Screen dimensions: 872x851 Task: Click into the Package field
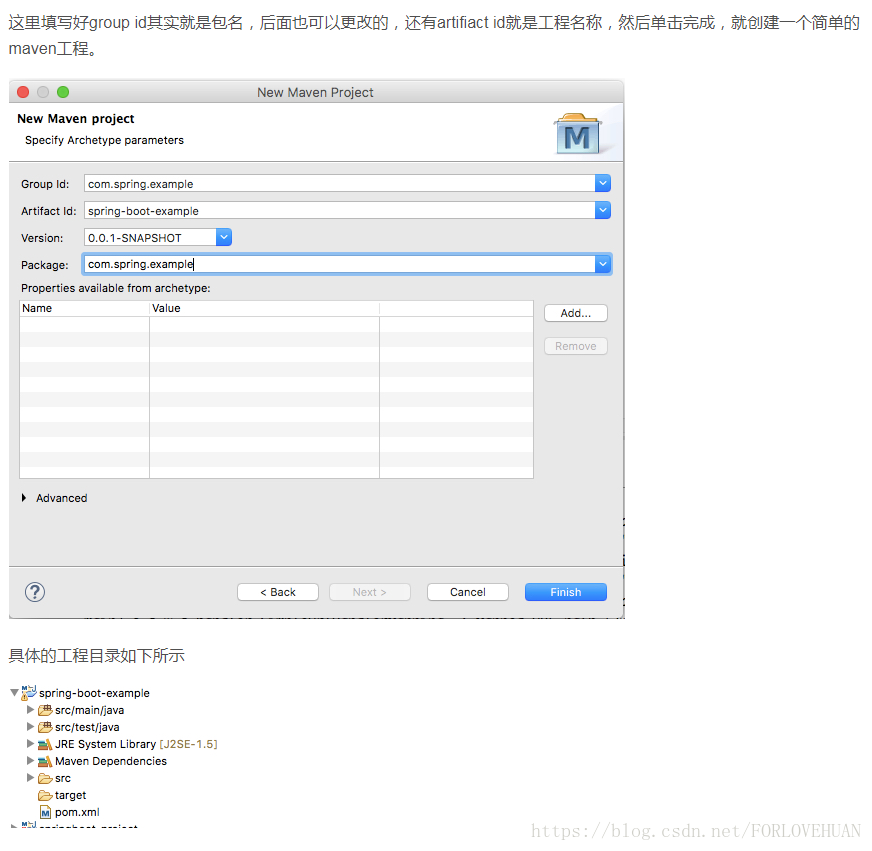click(339, 264)
